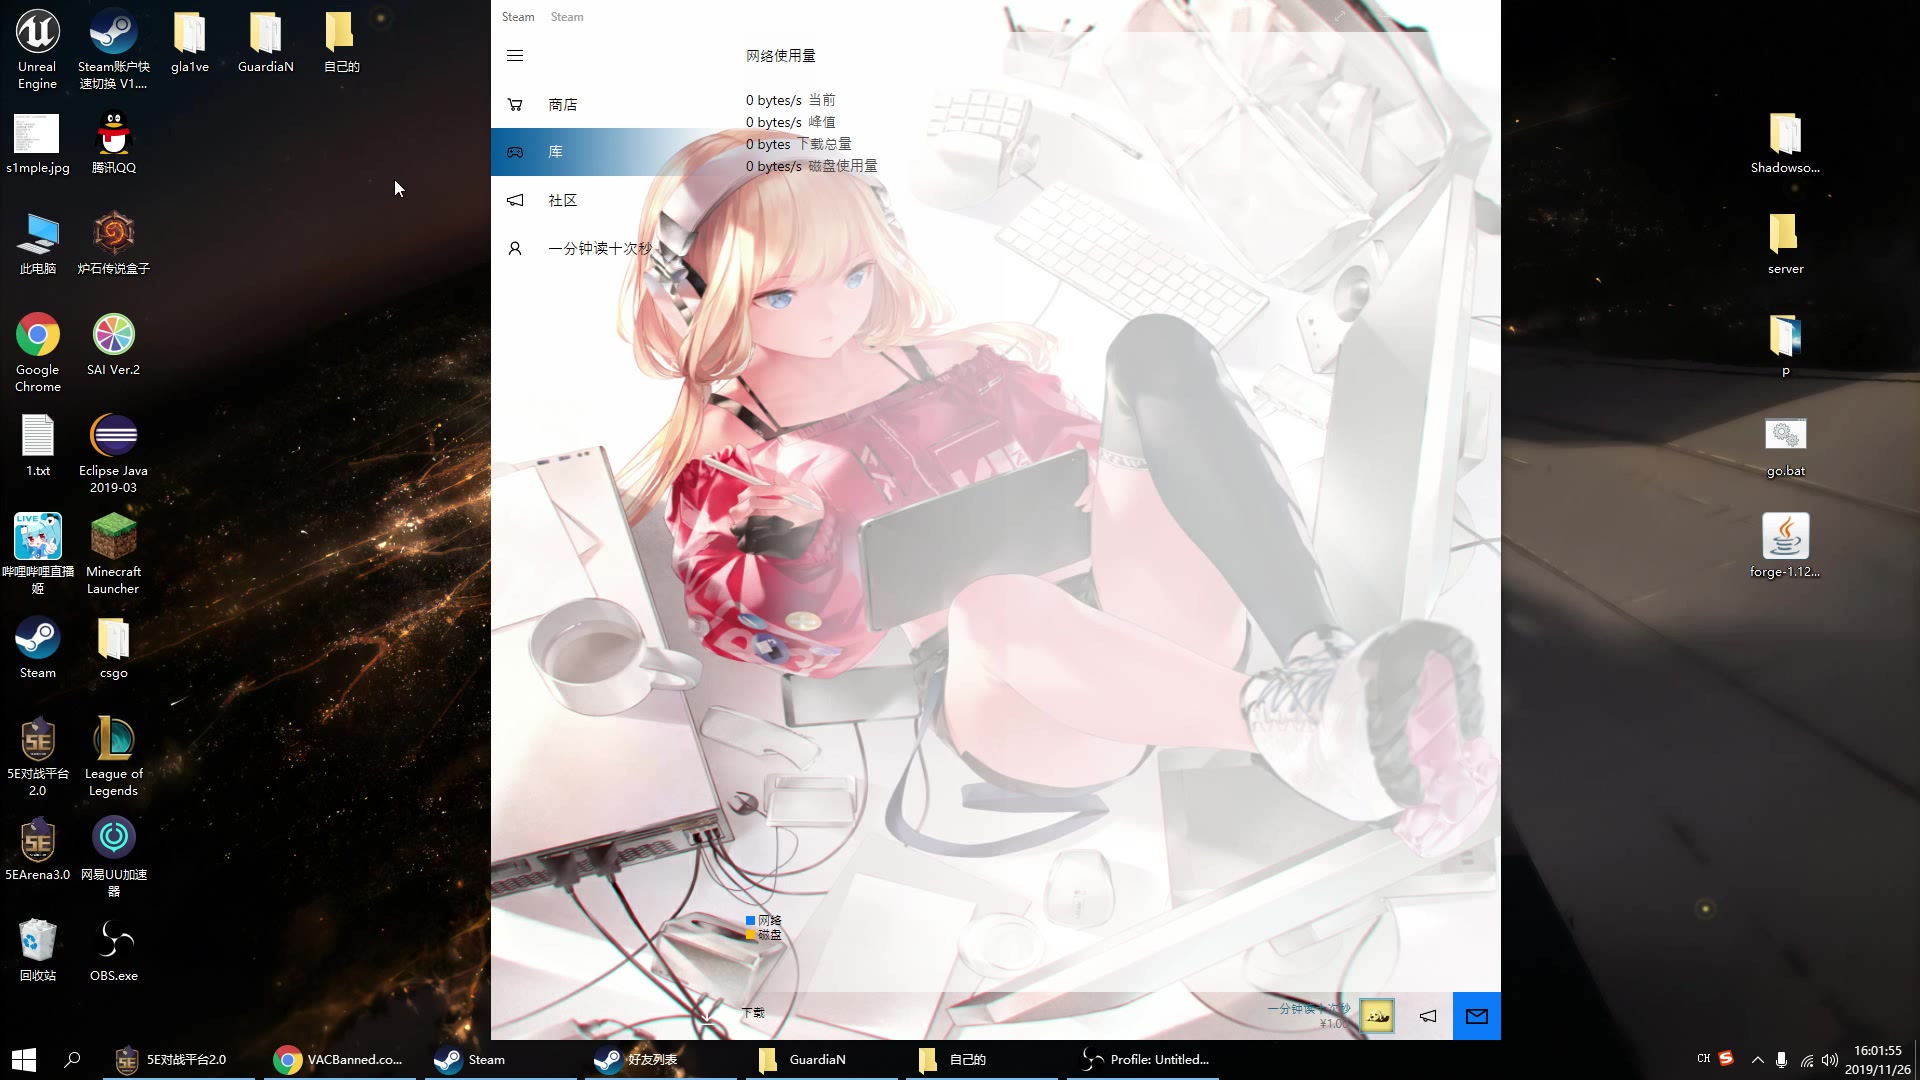Switch to VACBanned Chrome taskbar window
The width and height of the screenshot is (1920, 1080).
[x=340, y=1060]
